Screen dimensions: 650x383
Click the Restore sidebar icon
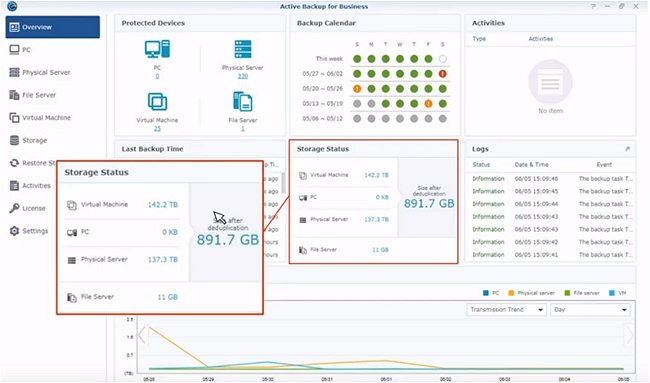coord(15,163)
